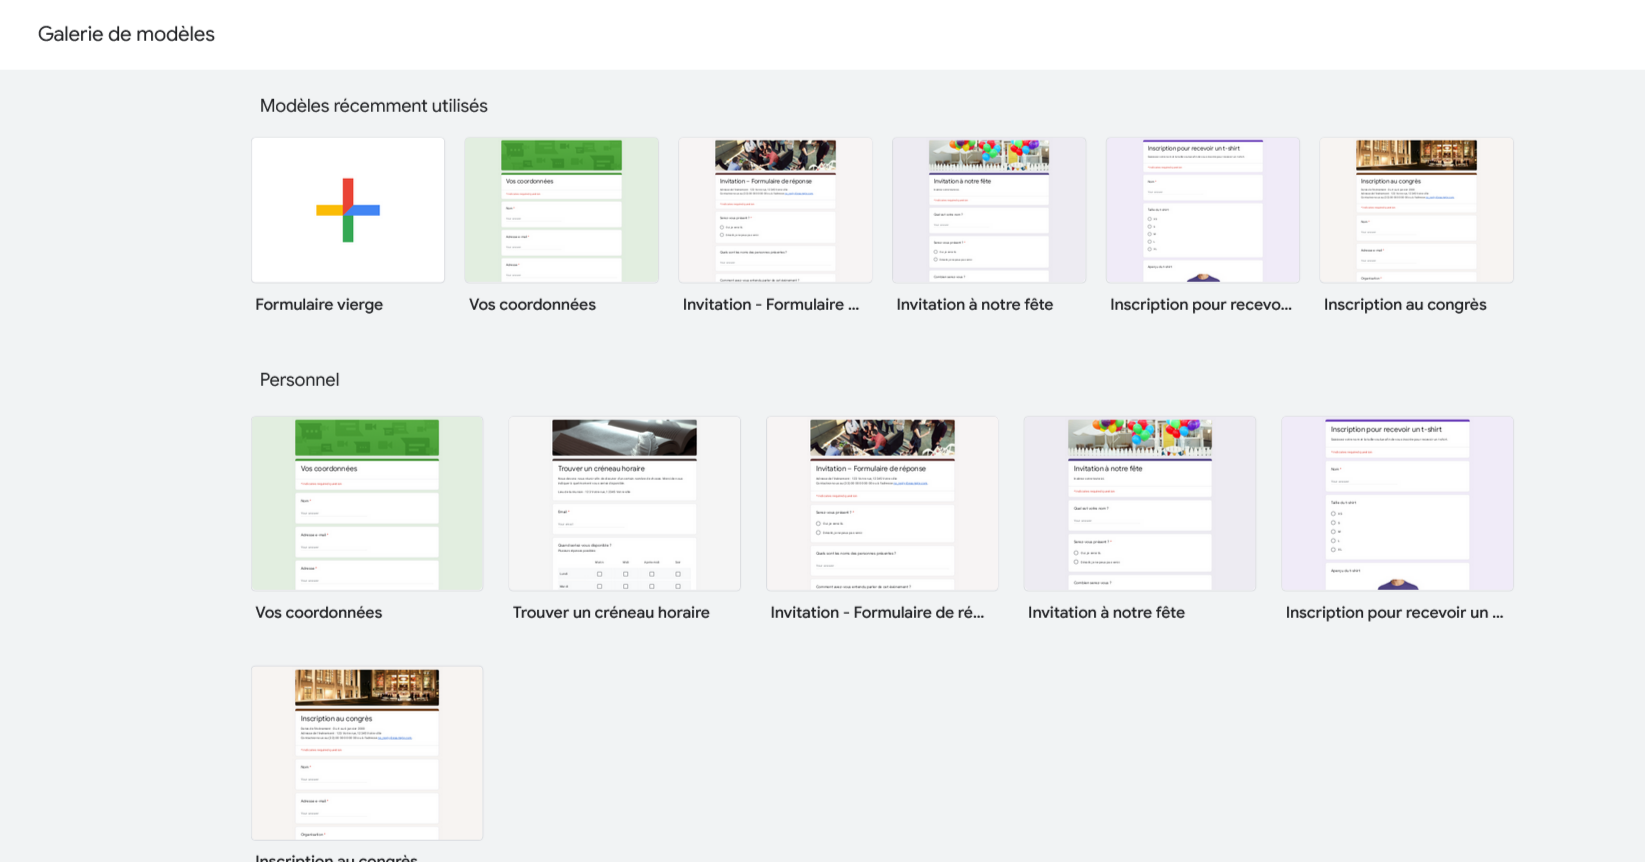Select the 'Formulaire vierge' label
Viewport: 1645px width, 862px height.
pyautogui.click(x=319, y=305)
